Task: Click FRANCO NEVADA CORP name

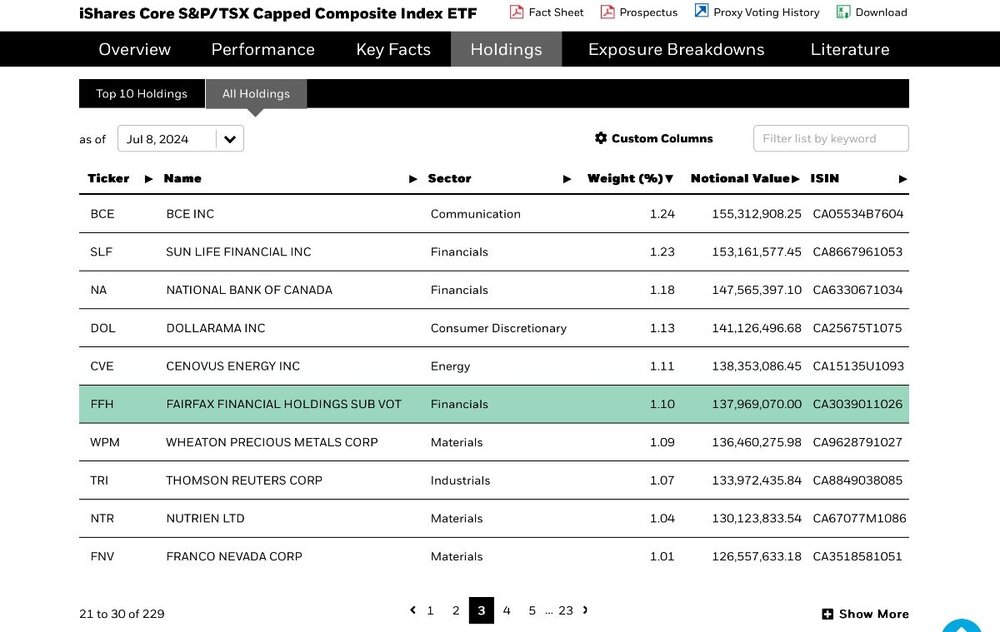Action: tap(234, 557)
